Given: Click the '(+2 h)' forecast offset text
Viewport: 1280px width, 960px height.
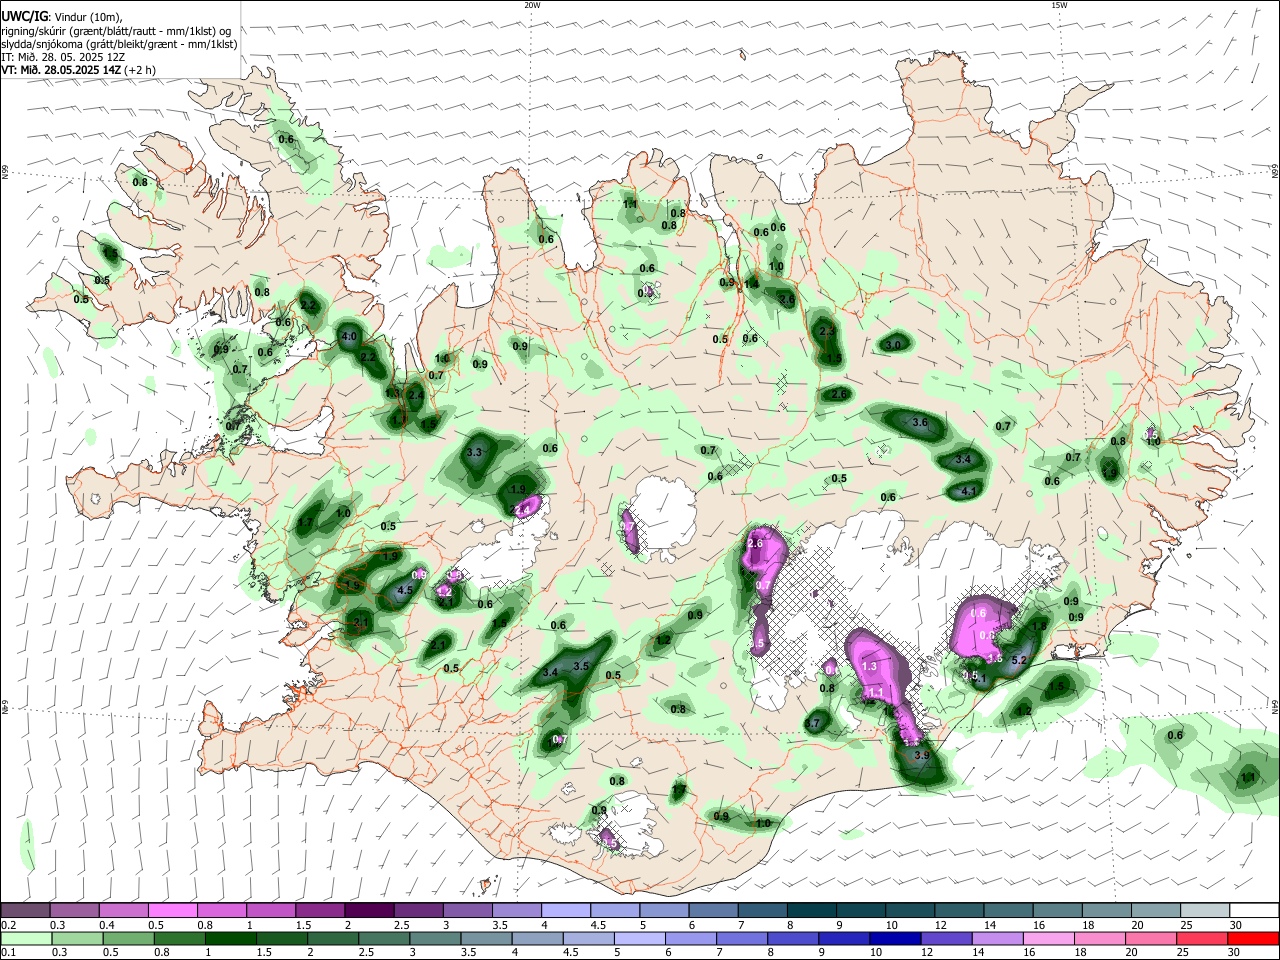Looking at the screenshot, I should (140, 70).
